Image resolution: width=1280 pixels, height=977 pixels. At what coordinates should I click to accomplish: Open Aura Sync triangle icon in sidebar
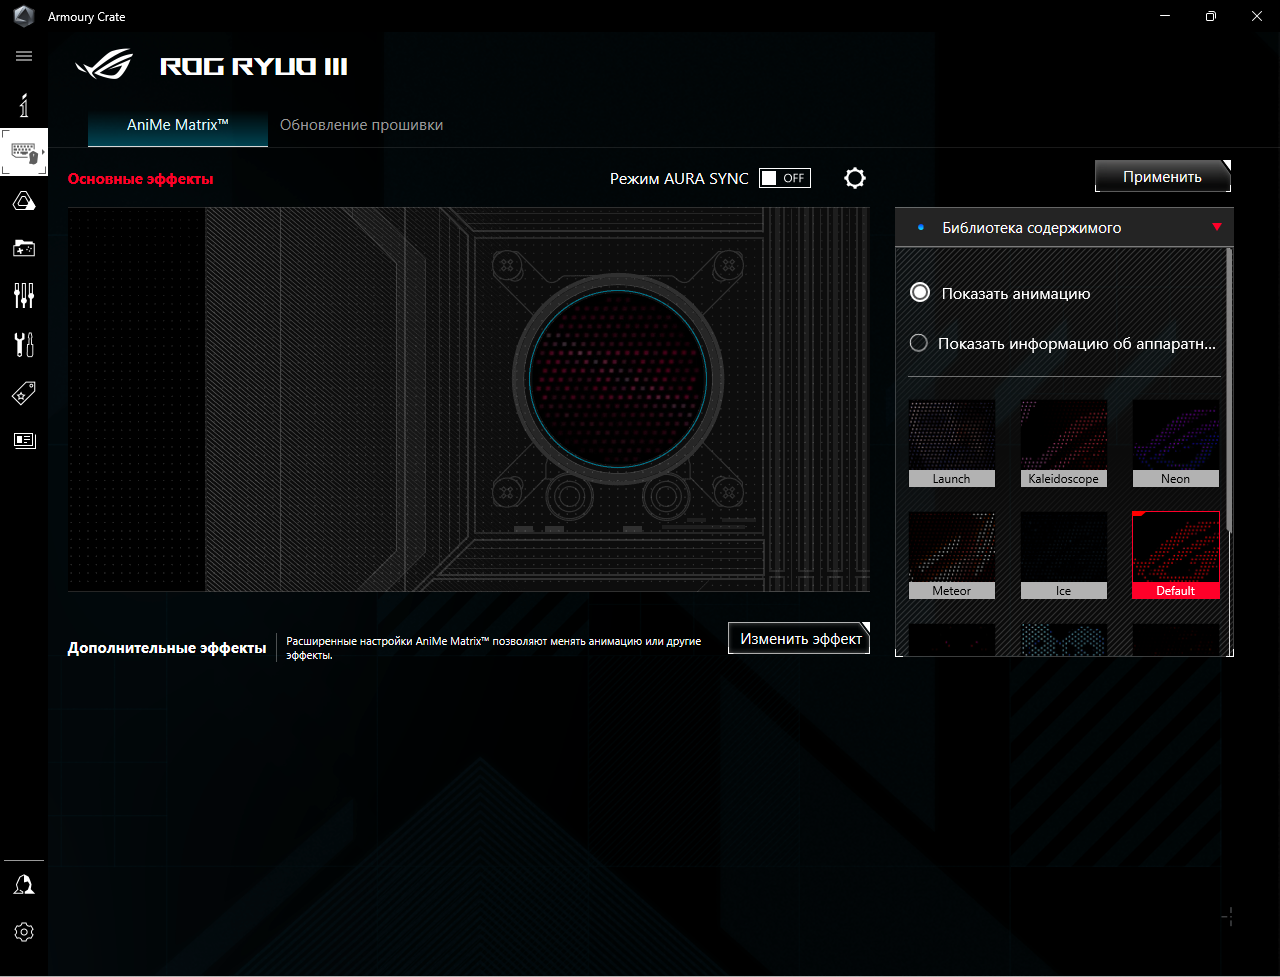coord(24,202)
